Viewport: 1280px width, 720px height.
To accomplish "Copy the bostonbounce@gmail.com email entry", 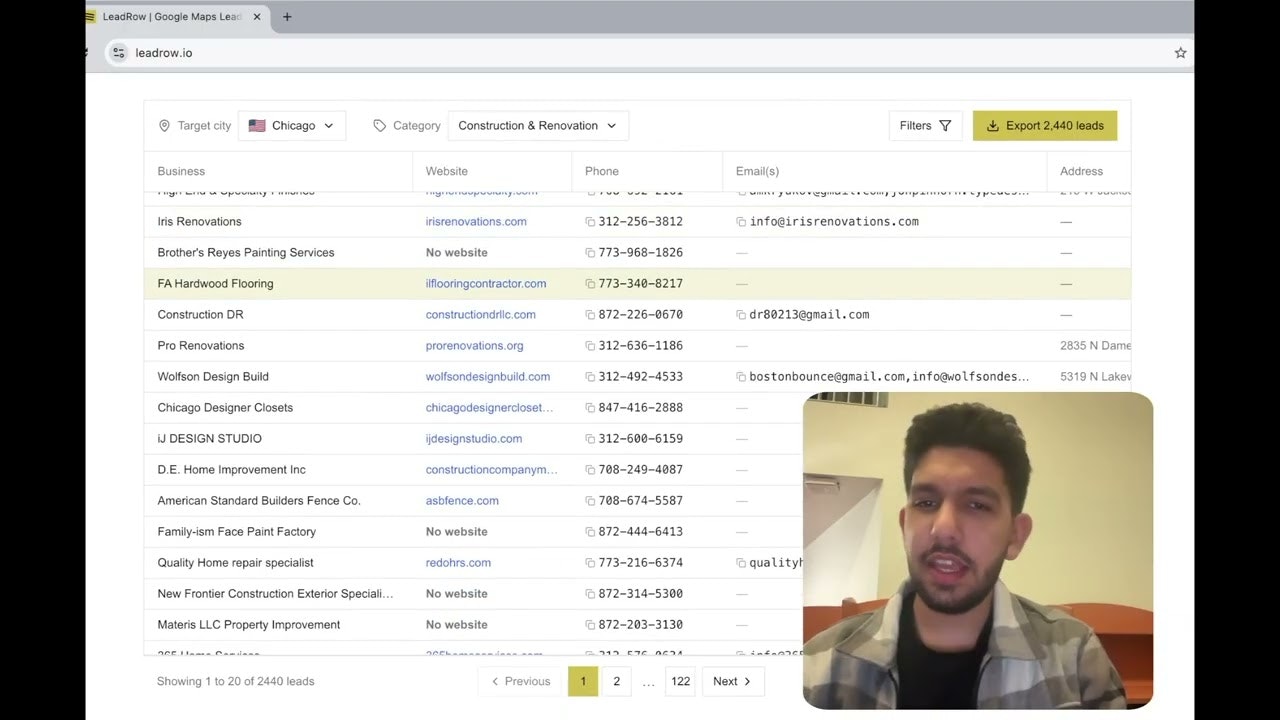I will (x=741, y=377).
